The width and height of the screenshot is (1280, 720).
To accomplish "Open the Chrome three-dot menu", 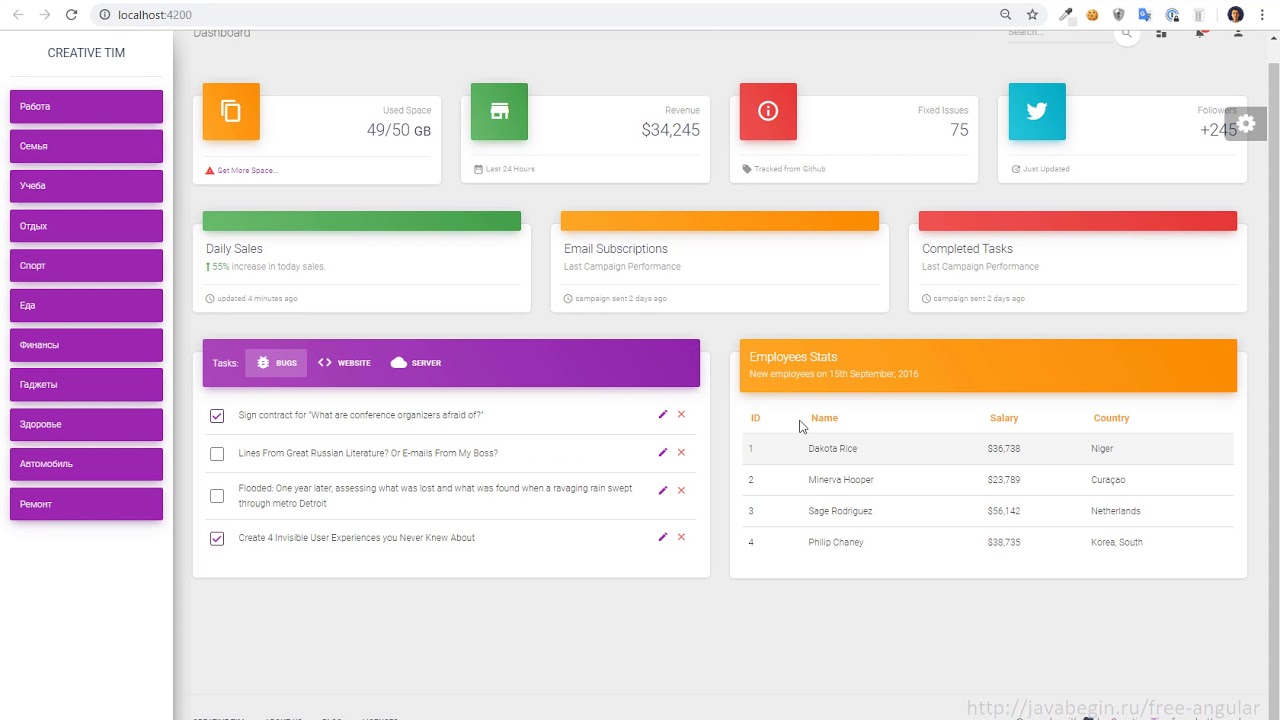I will pos(1262,15).
